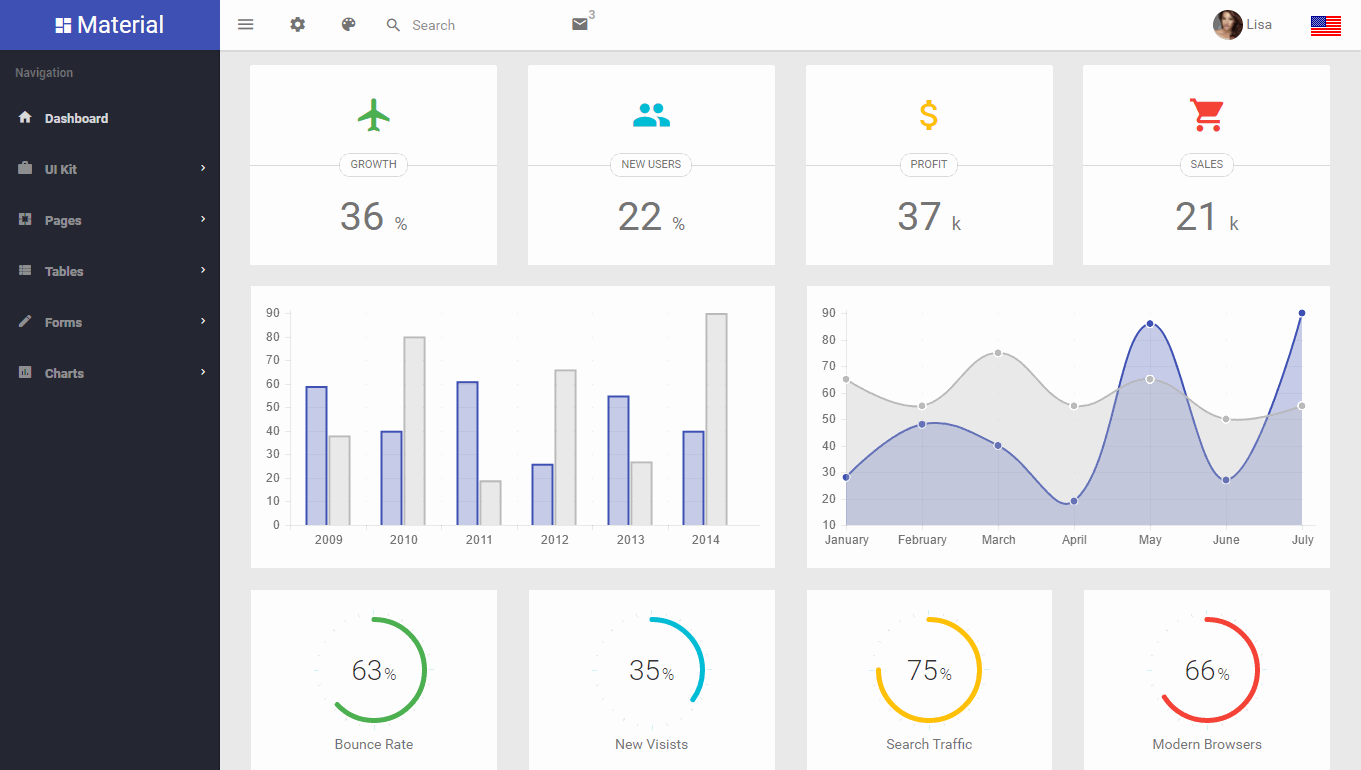Screen dimensions: 1361x770
Task: Click the airplane icon on the Growth card
Action: (x=373, y=113)
